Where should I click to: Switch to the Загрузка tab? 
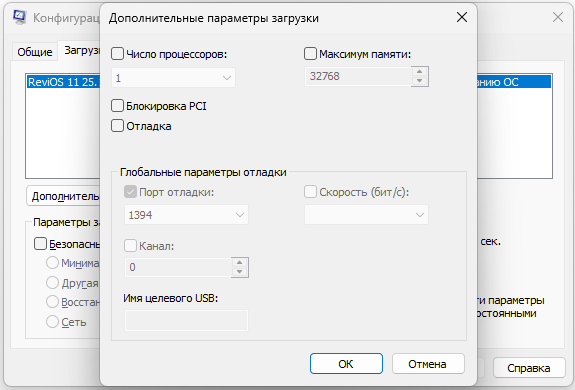coord(80,51)
